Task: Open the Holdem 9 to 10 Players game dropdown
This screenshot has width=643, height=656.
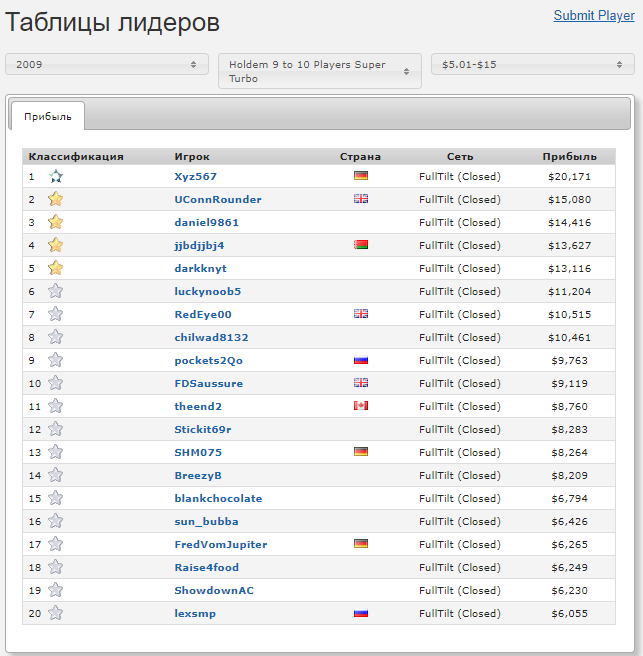Action: 320,71
